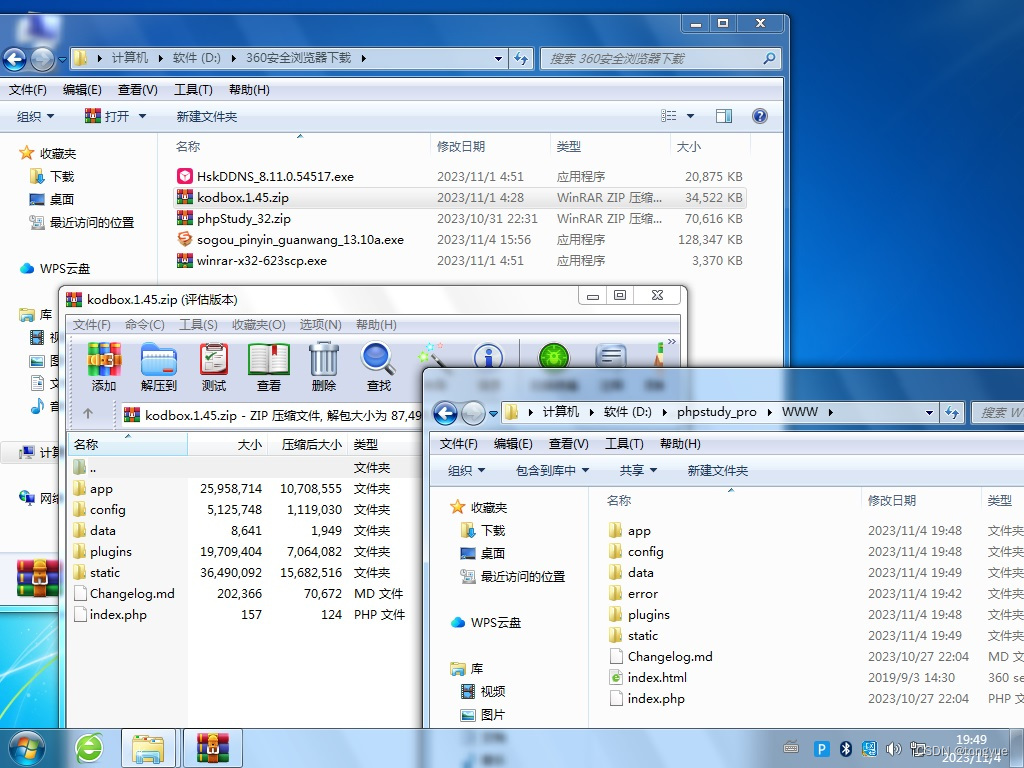This screenshot has height=768, width=1024.
Task: Select the 添加 (Add) tool in WinRAR
Action: (104, 360)
